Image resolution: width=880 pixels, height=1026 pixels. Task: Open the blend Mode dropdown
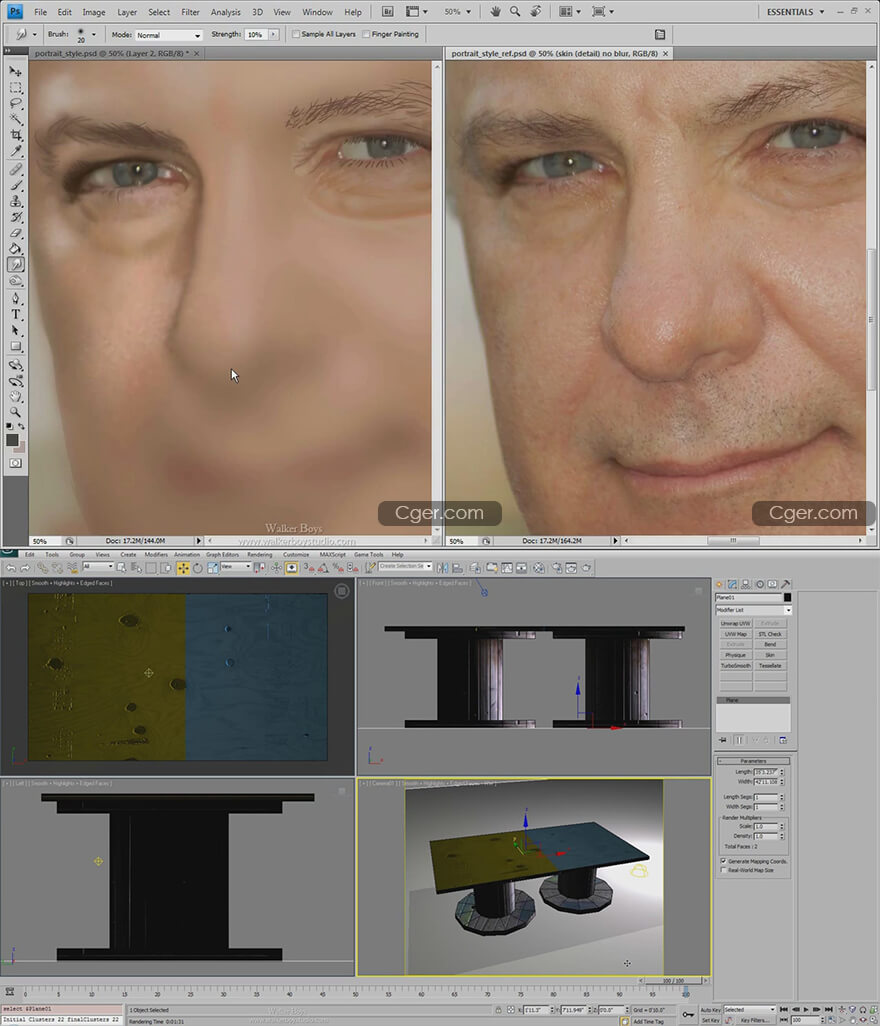[168, 35]
